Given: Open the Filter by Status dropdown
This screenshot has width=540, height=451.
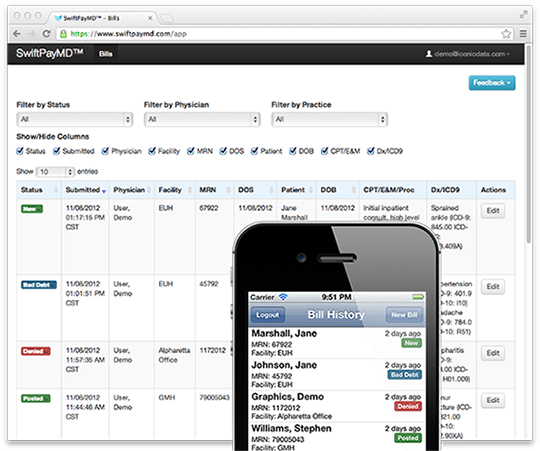Looking at the screenshot, I should [x=75, y=119].
